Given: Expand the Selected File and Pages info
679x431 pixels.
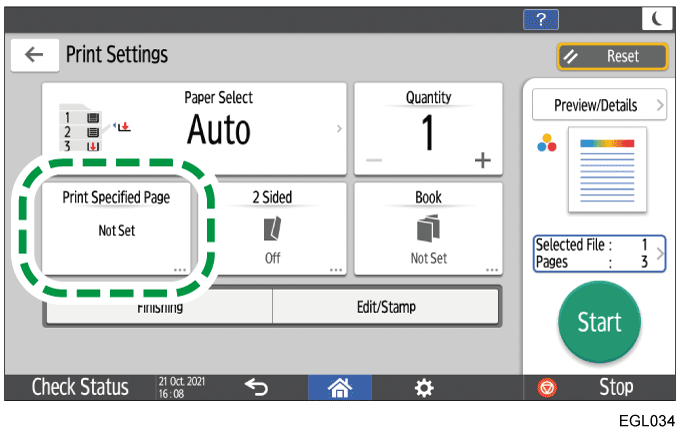Looking at the screenshot, I should 598,251.
